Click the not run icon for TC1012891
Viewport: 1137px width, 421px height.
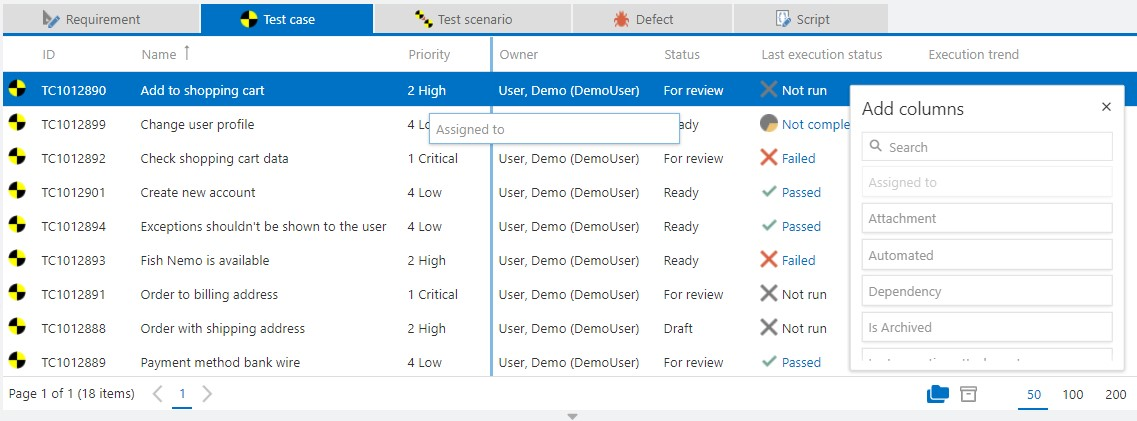click(769, 294)
